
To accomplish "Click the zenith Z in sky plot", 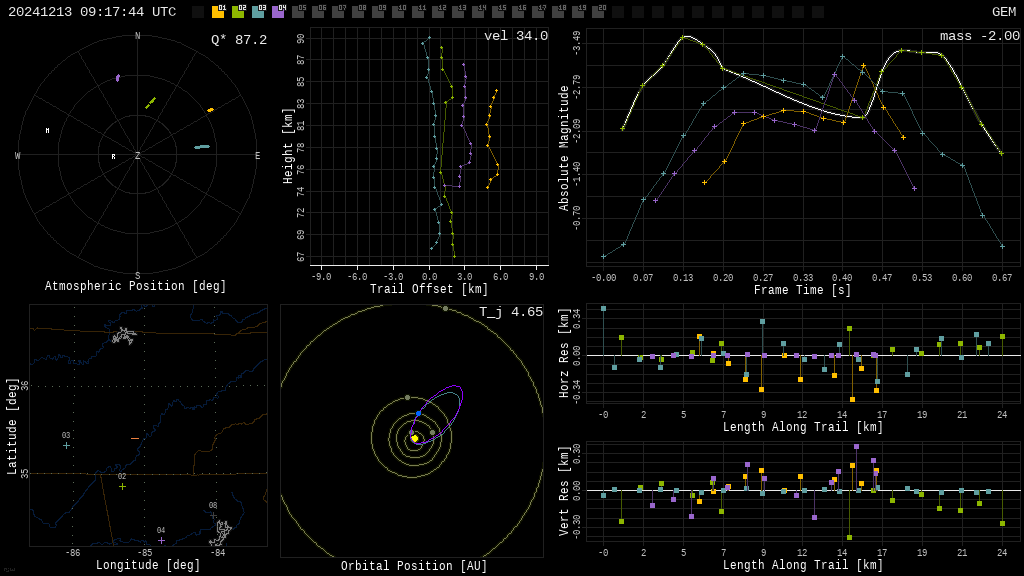I will pyautogui.click(x=138, y=156).
